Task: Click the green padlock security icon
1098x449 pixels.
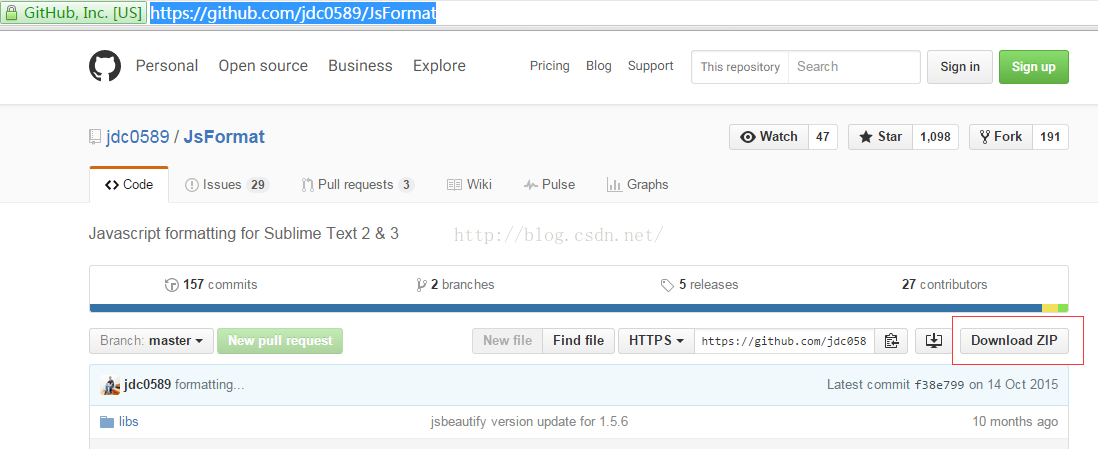Action: (11, 13)
